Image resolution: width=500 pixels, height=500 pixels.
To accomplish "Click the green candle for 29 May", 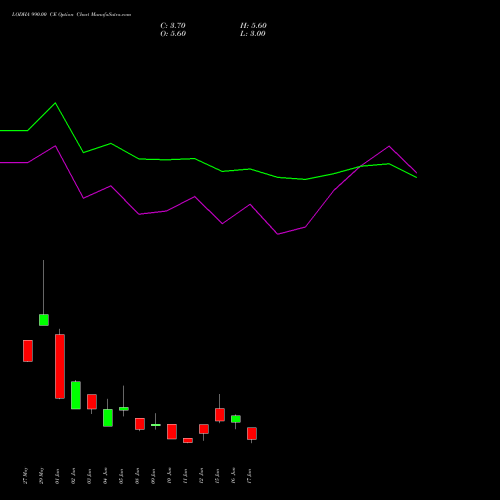I will [x=44, y=320].
